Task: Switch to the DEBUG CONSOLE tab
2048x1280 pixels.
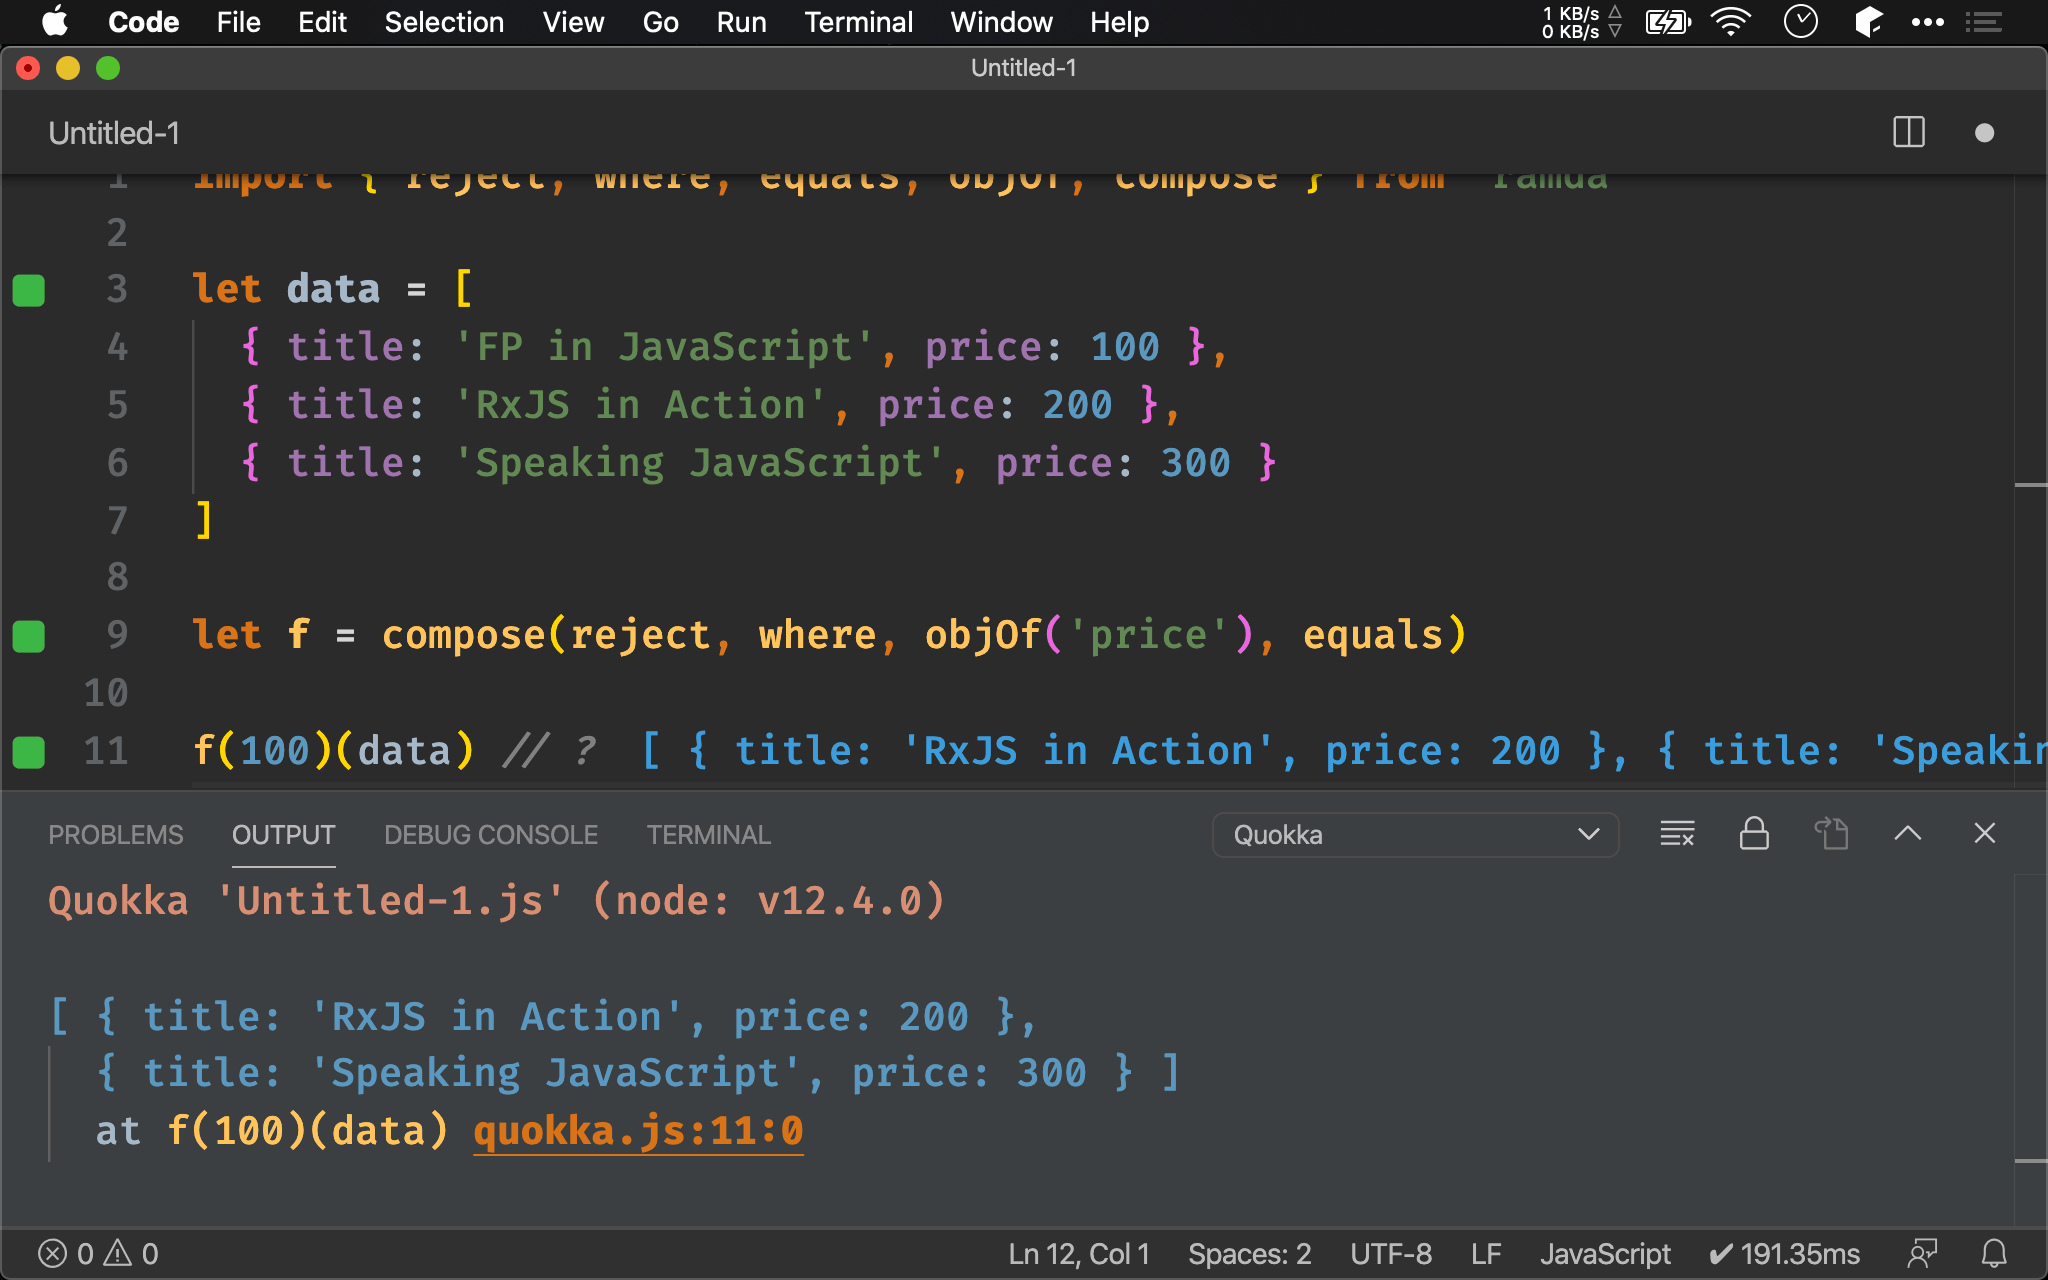Action: click(x=490, y=835)
